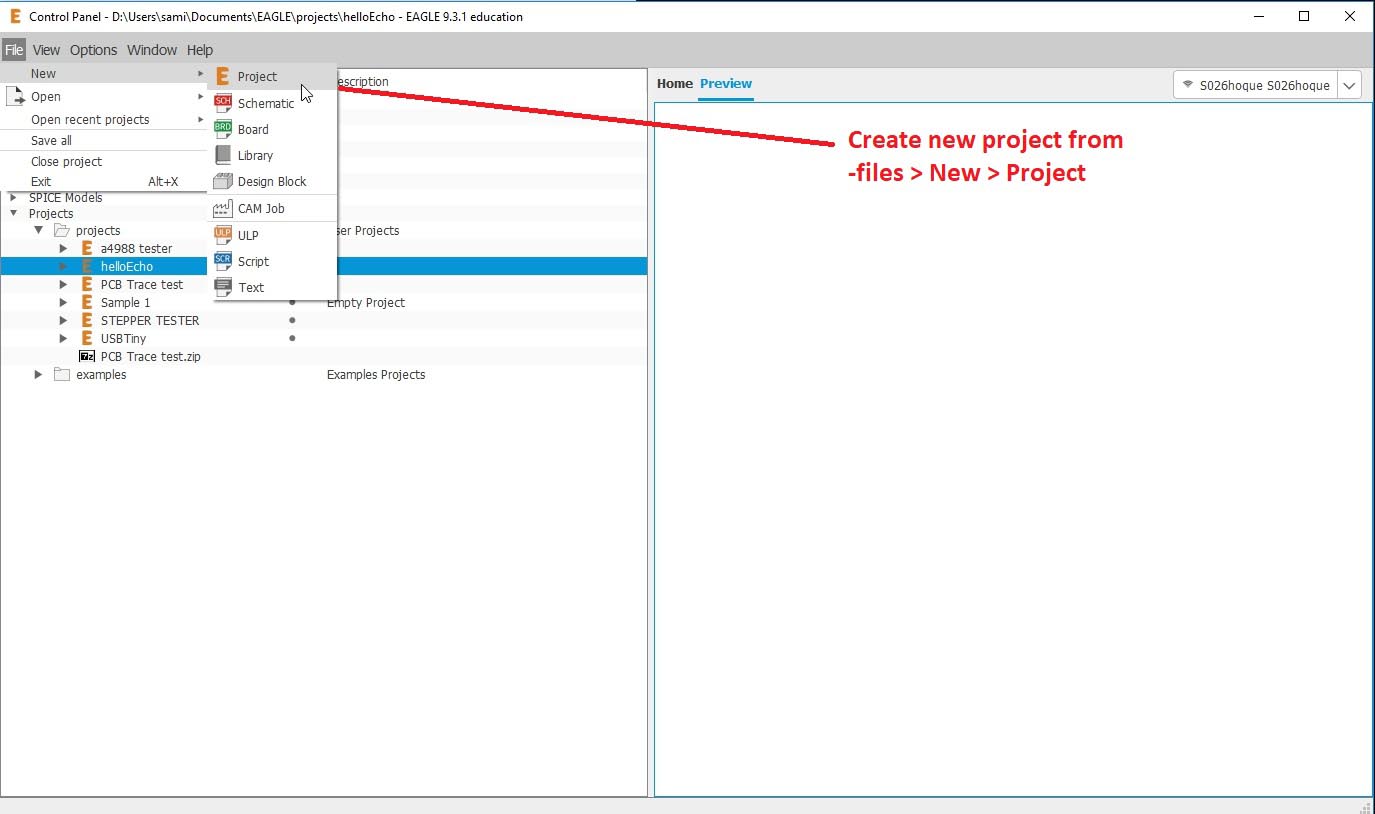Click the a4988 tester project E icon

click(x=87, y=248)
